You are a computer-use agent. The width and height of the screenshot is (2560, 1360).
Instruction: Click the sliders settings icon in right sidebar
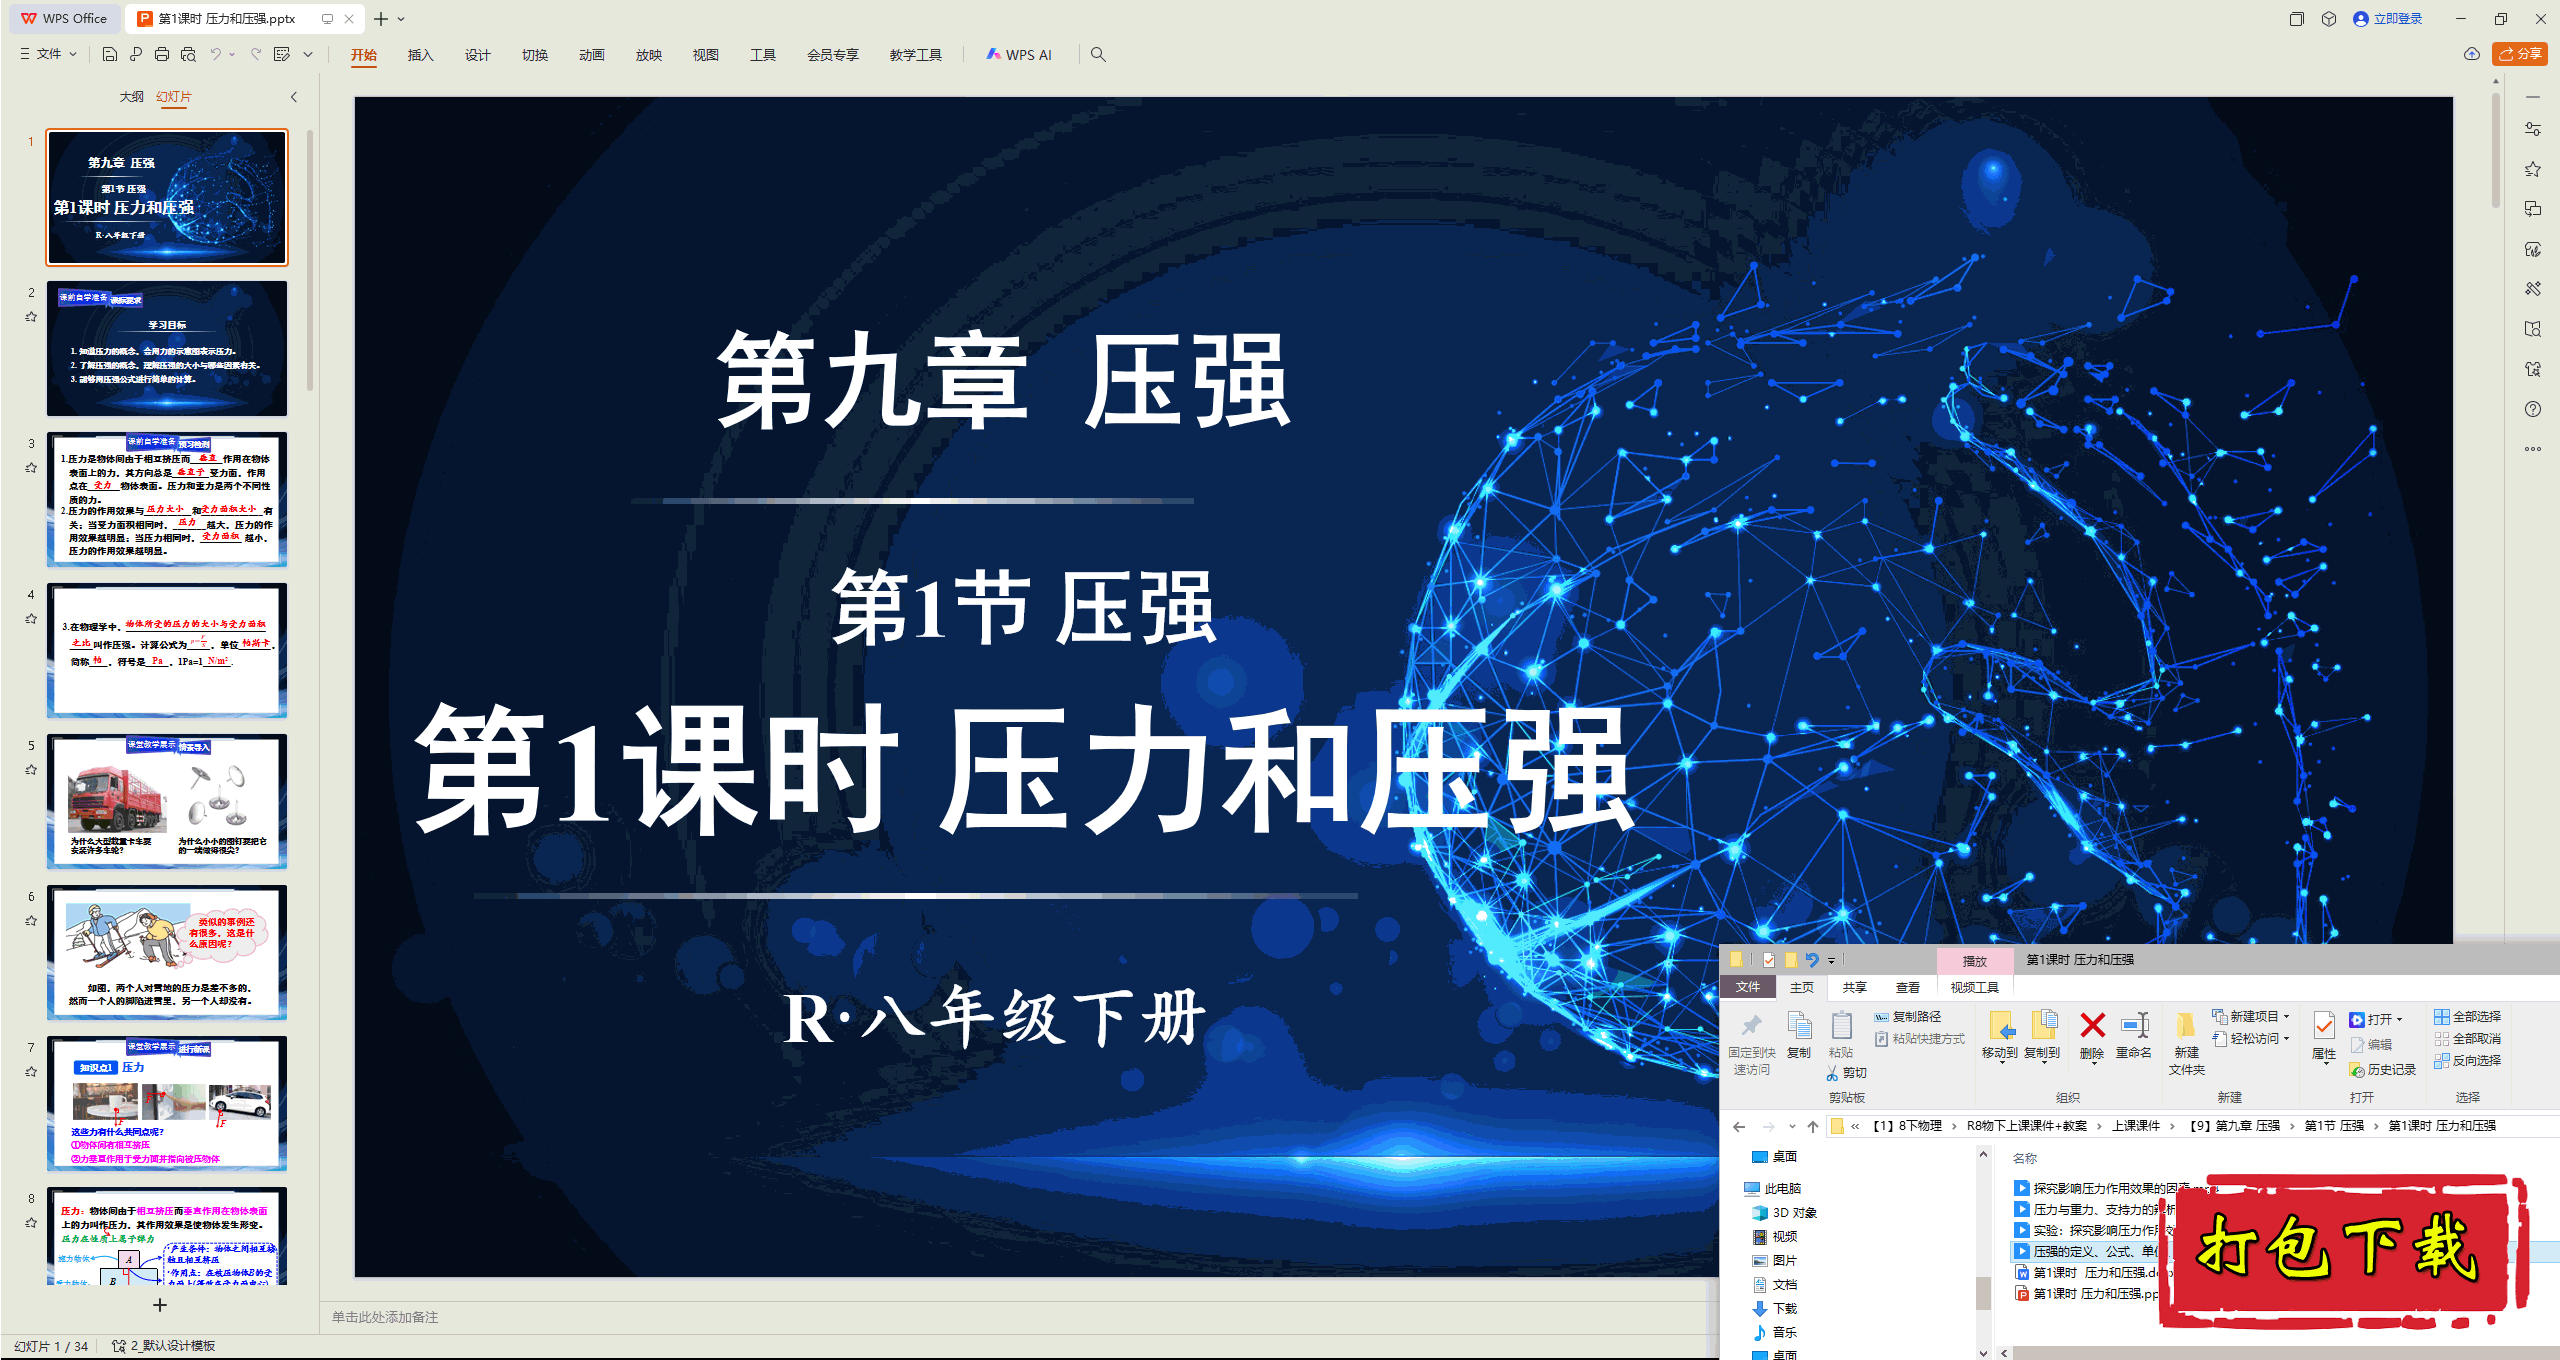pyautogui.click(x=2533, y=129)
